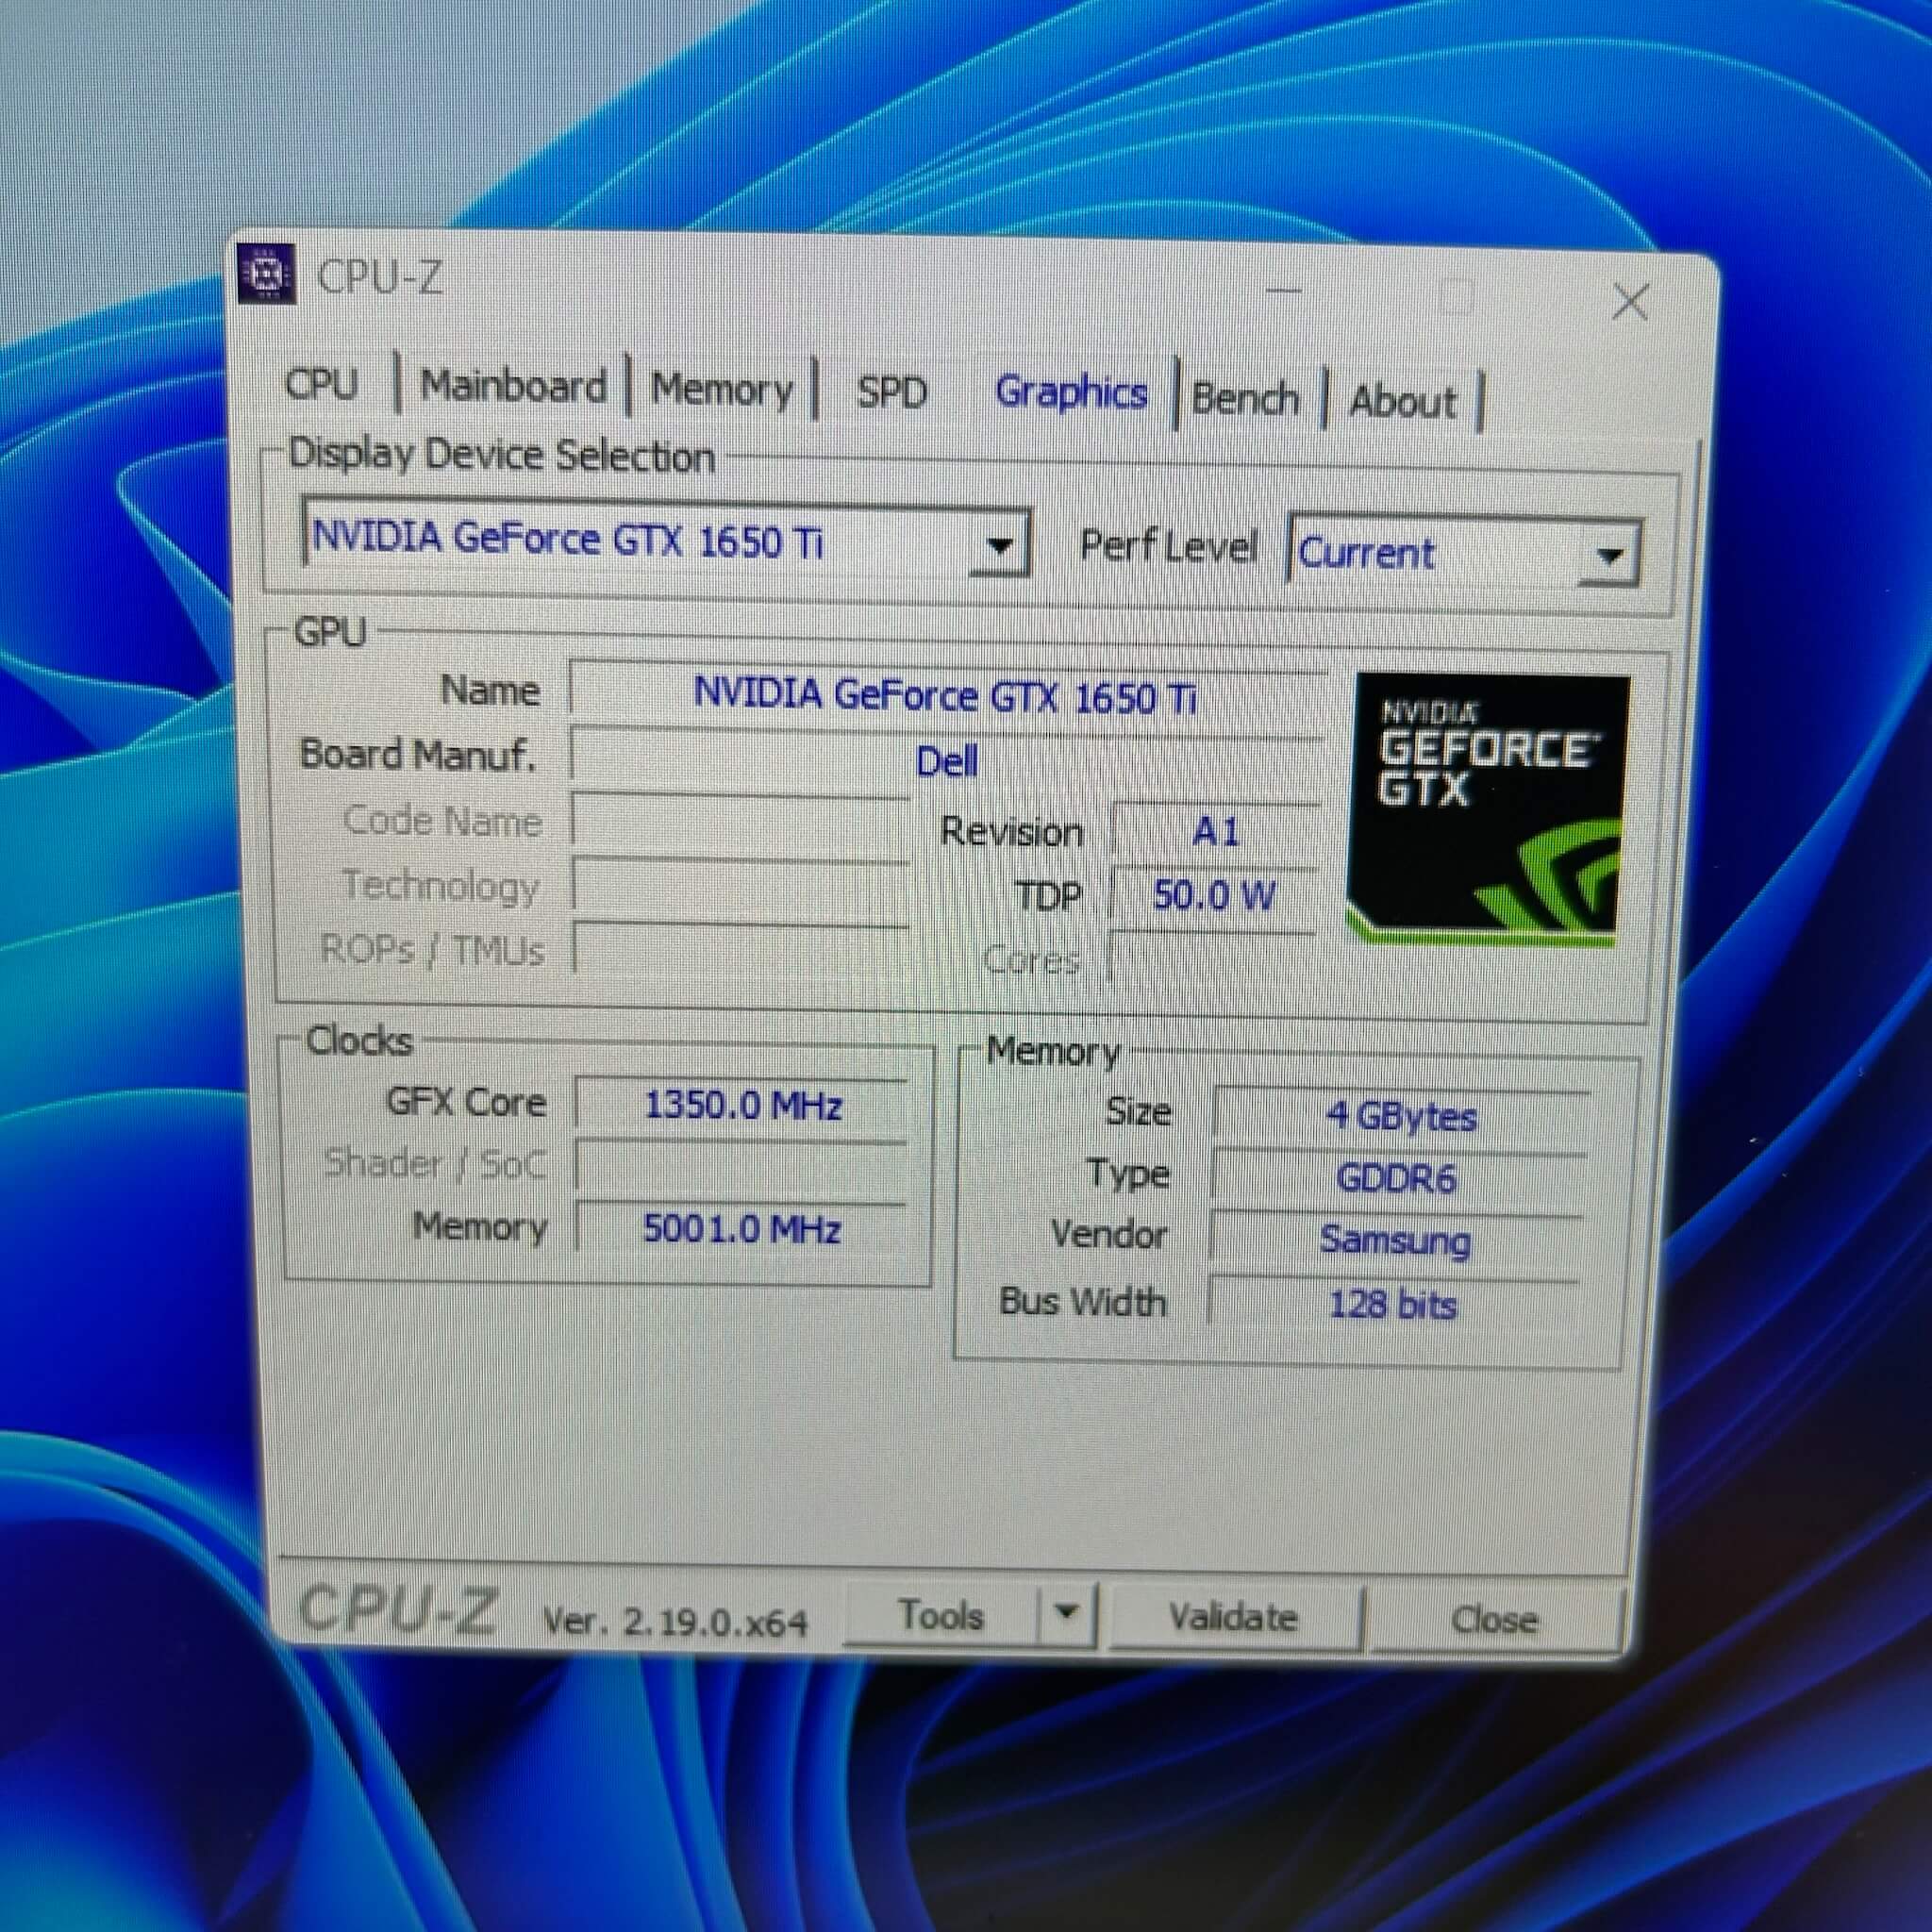Close the CPU-Z window with X
This screenshot has height=1932, width=1932.
pyautogui.click(x=1630, y=302)
